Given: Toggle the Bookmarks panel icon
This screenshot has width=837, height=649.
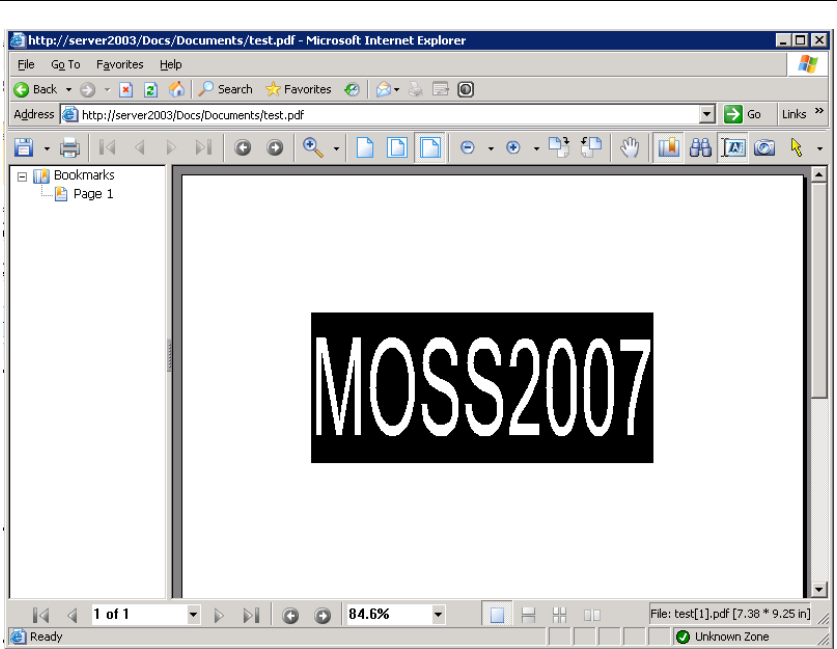Looking at the screenshot, I should (668, 147).
